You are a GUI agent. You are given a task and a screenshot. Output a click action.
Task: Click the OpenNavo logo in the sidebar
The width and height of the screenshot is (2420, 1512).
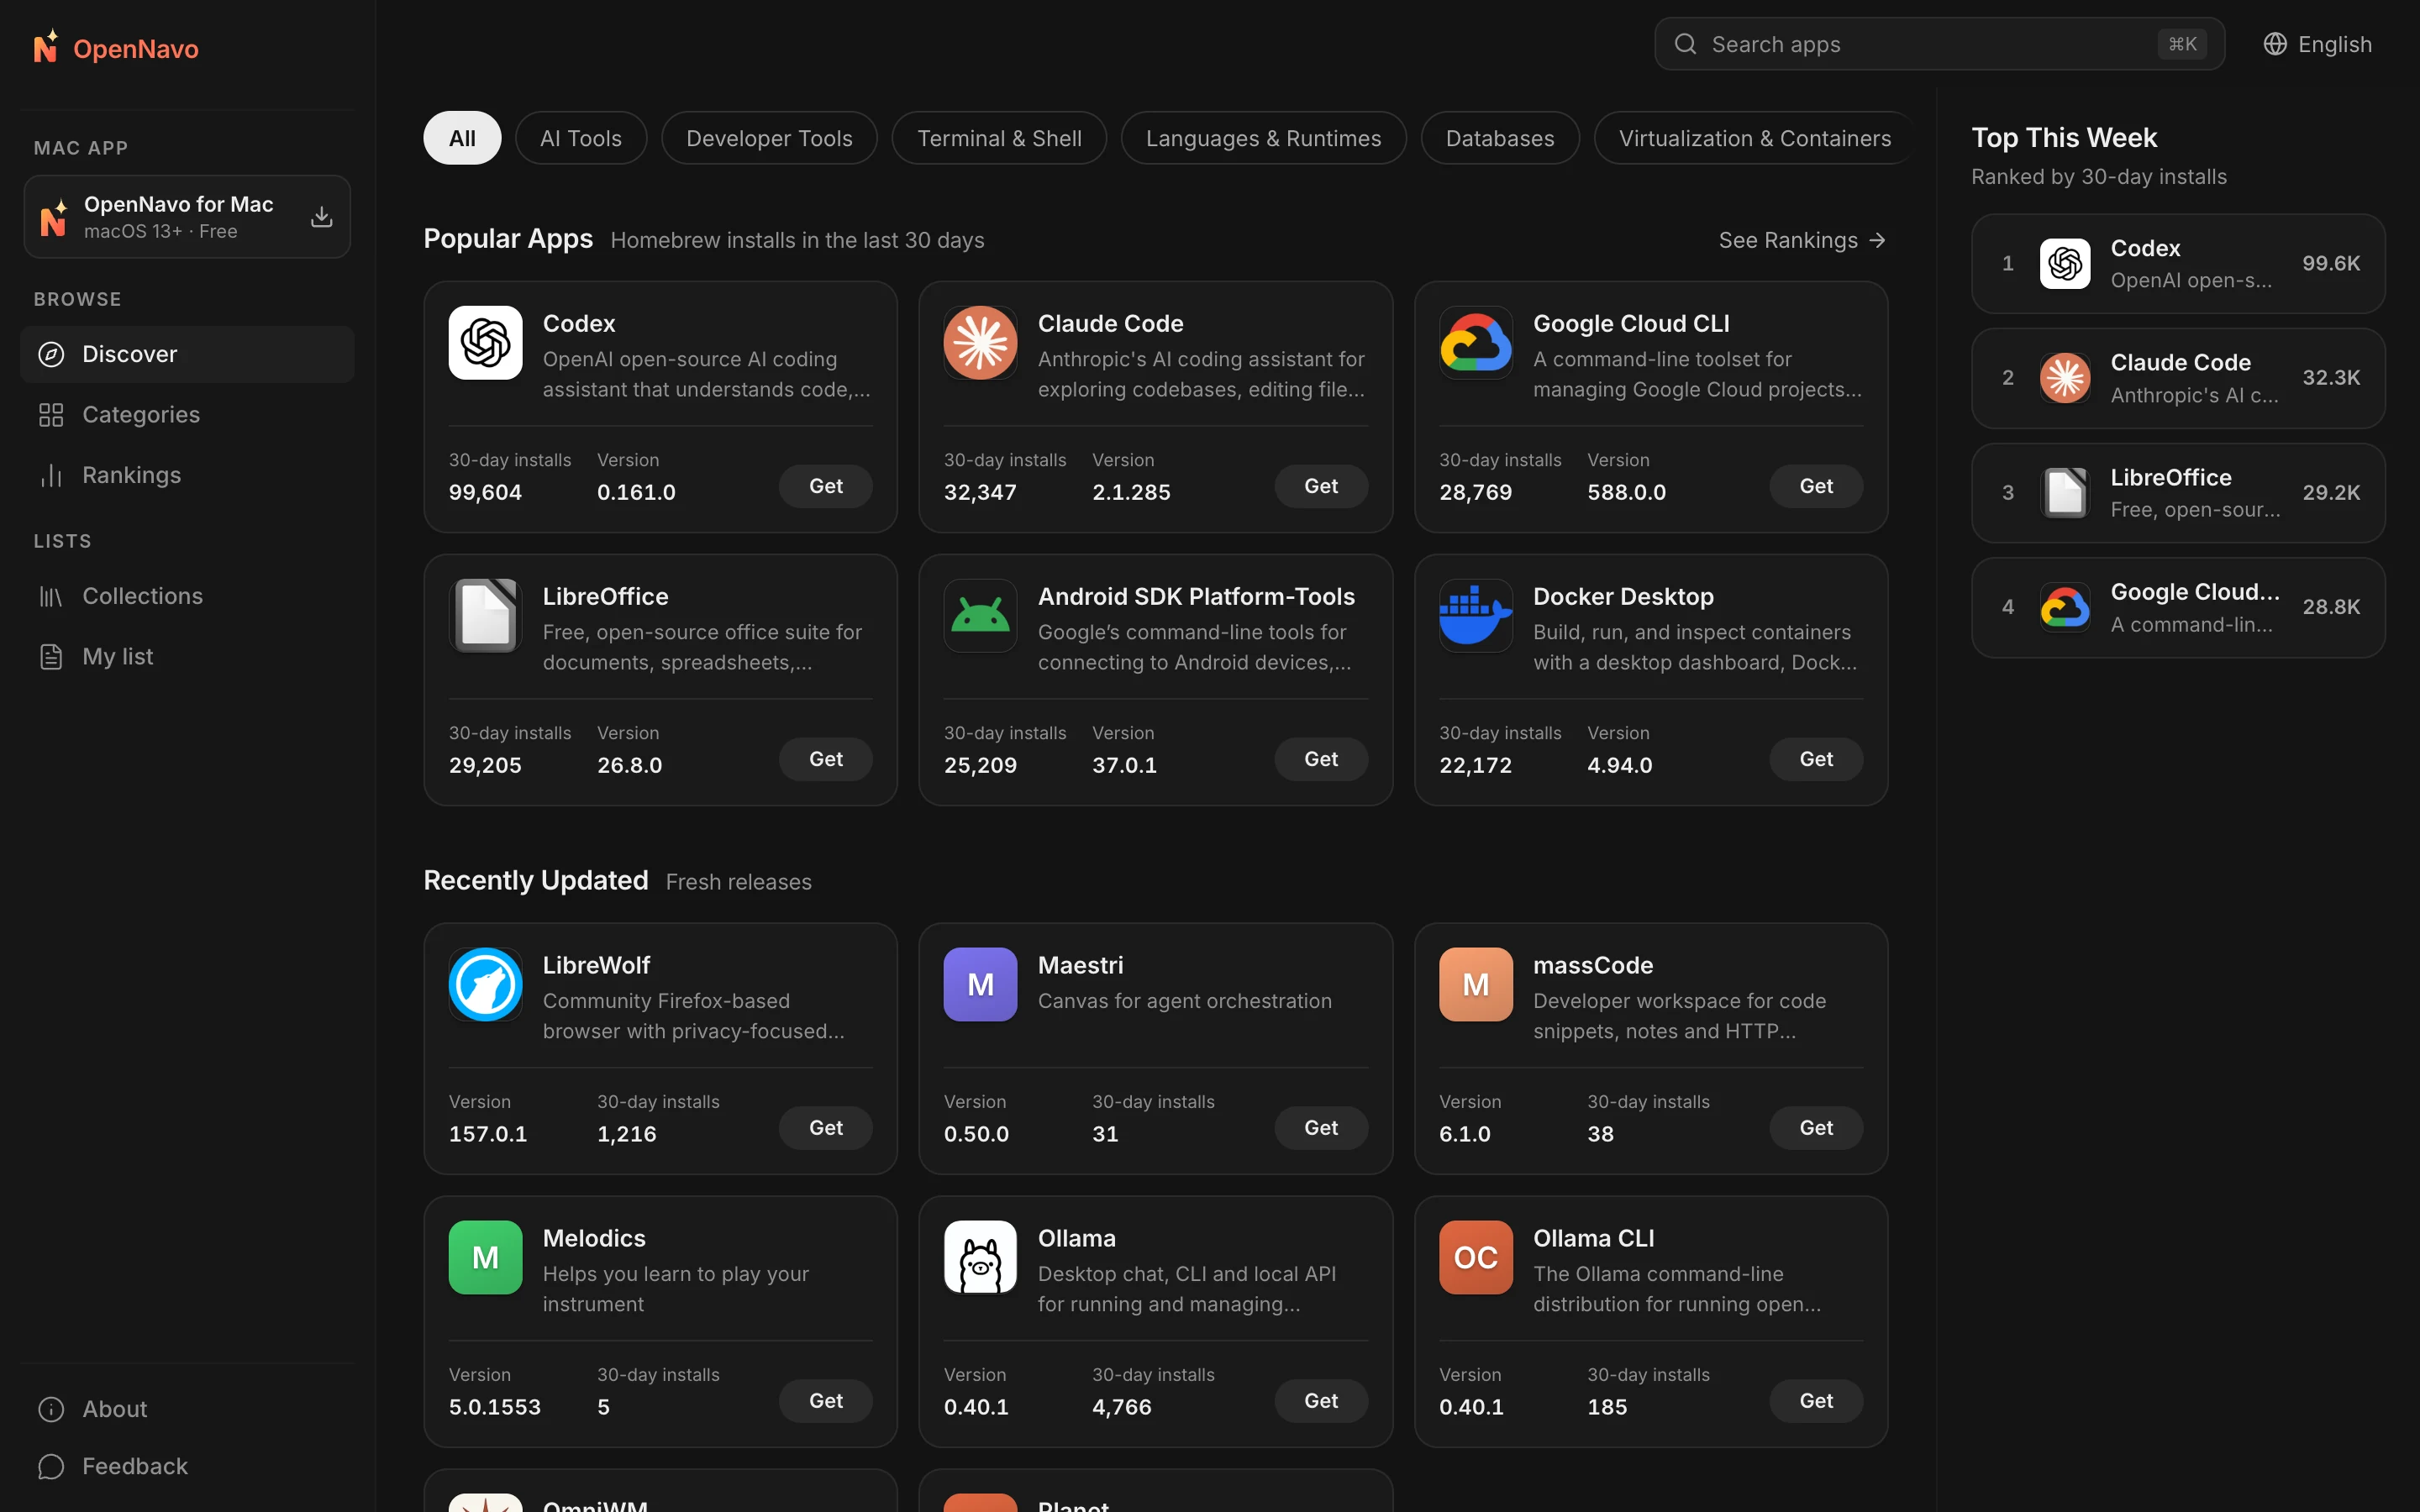click(x=116, y=47)
